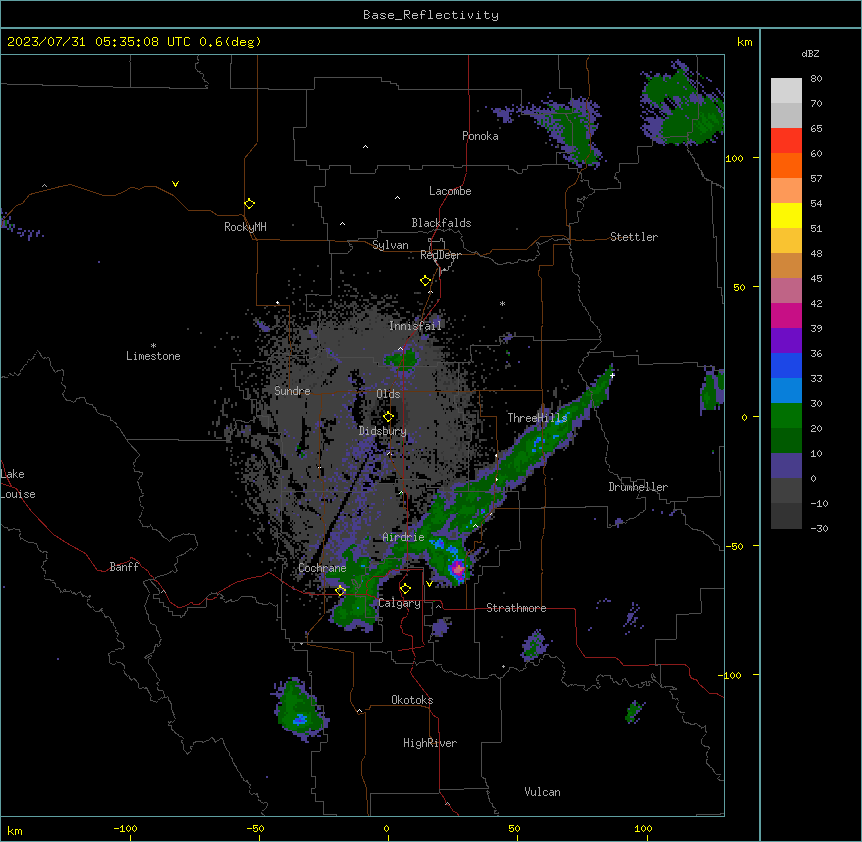
Task: Click the Didsbury city label
Action: click(x=382, y=431)
